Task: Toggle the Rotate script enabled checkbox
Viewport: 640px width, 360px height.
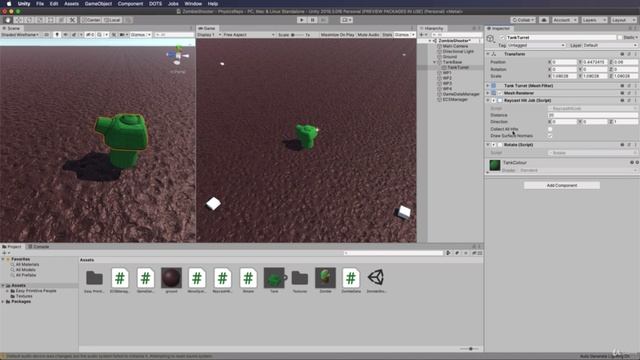Action: (x=500, y=145)
